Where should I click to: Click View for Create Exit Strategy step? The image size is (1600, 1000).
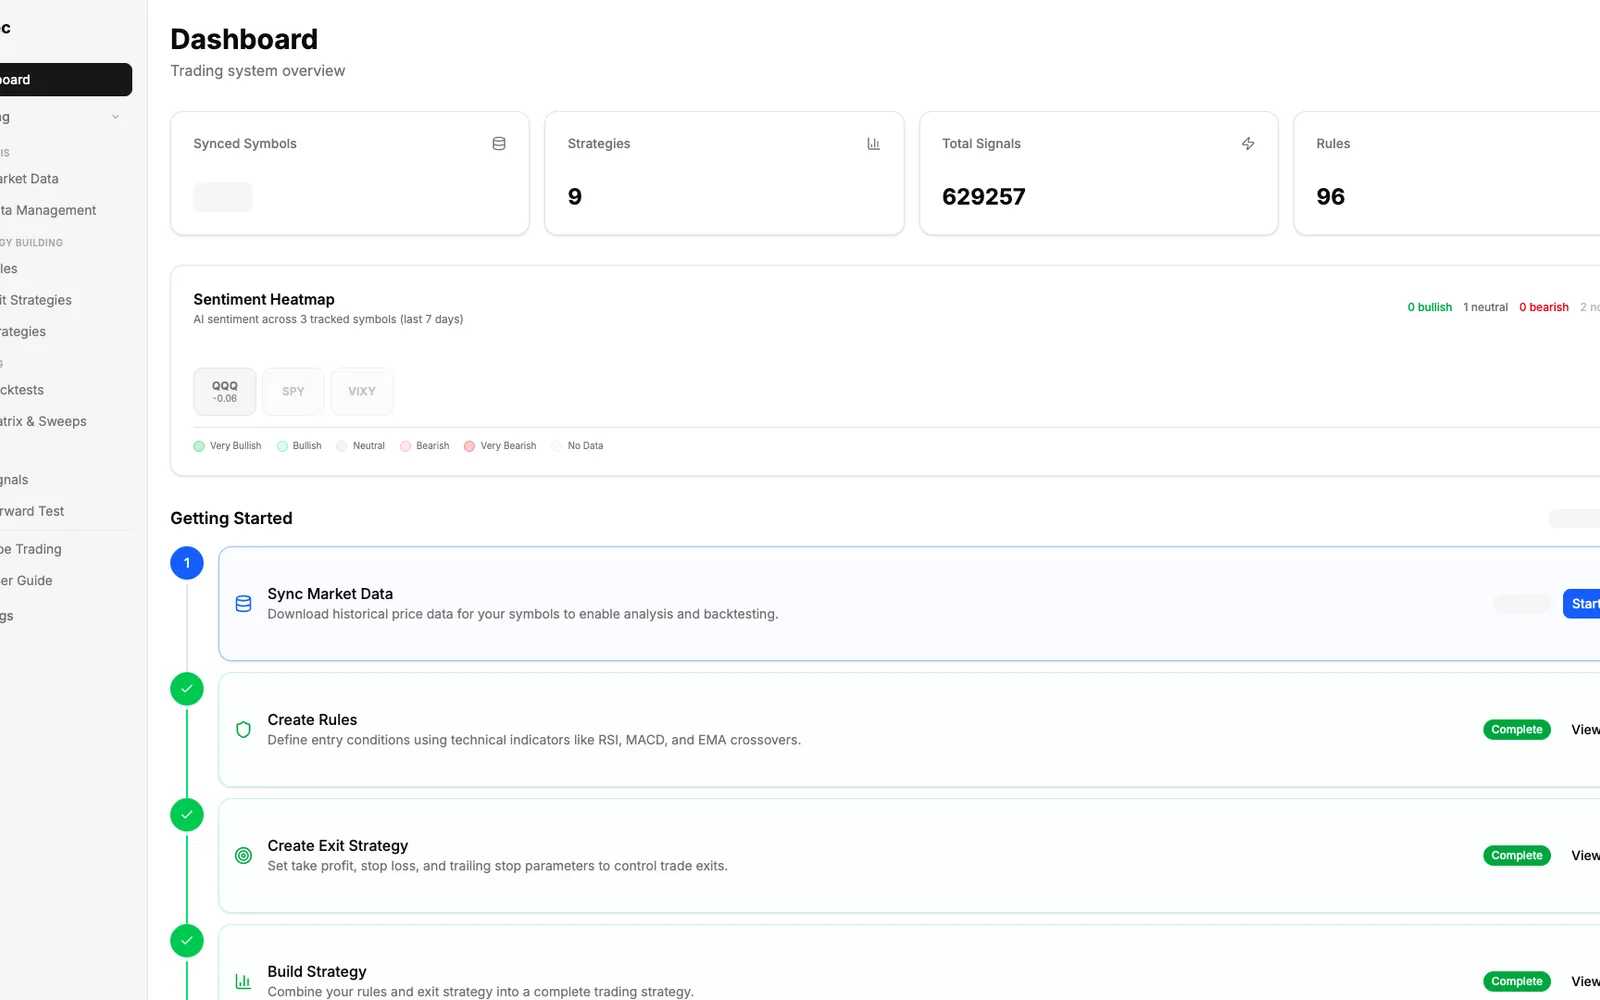tap(1585, 856)
